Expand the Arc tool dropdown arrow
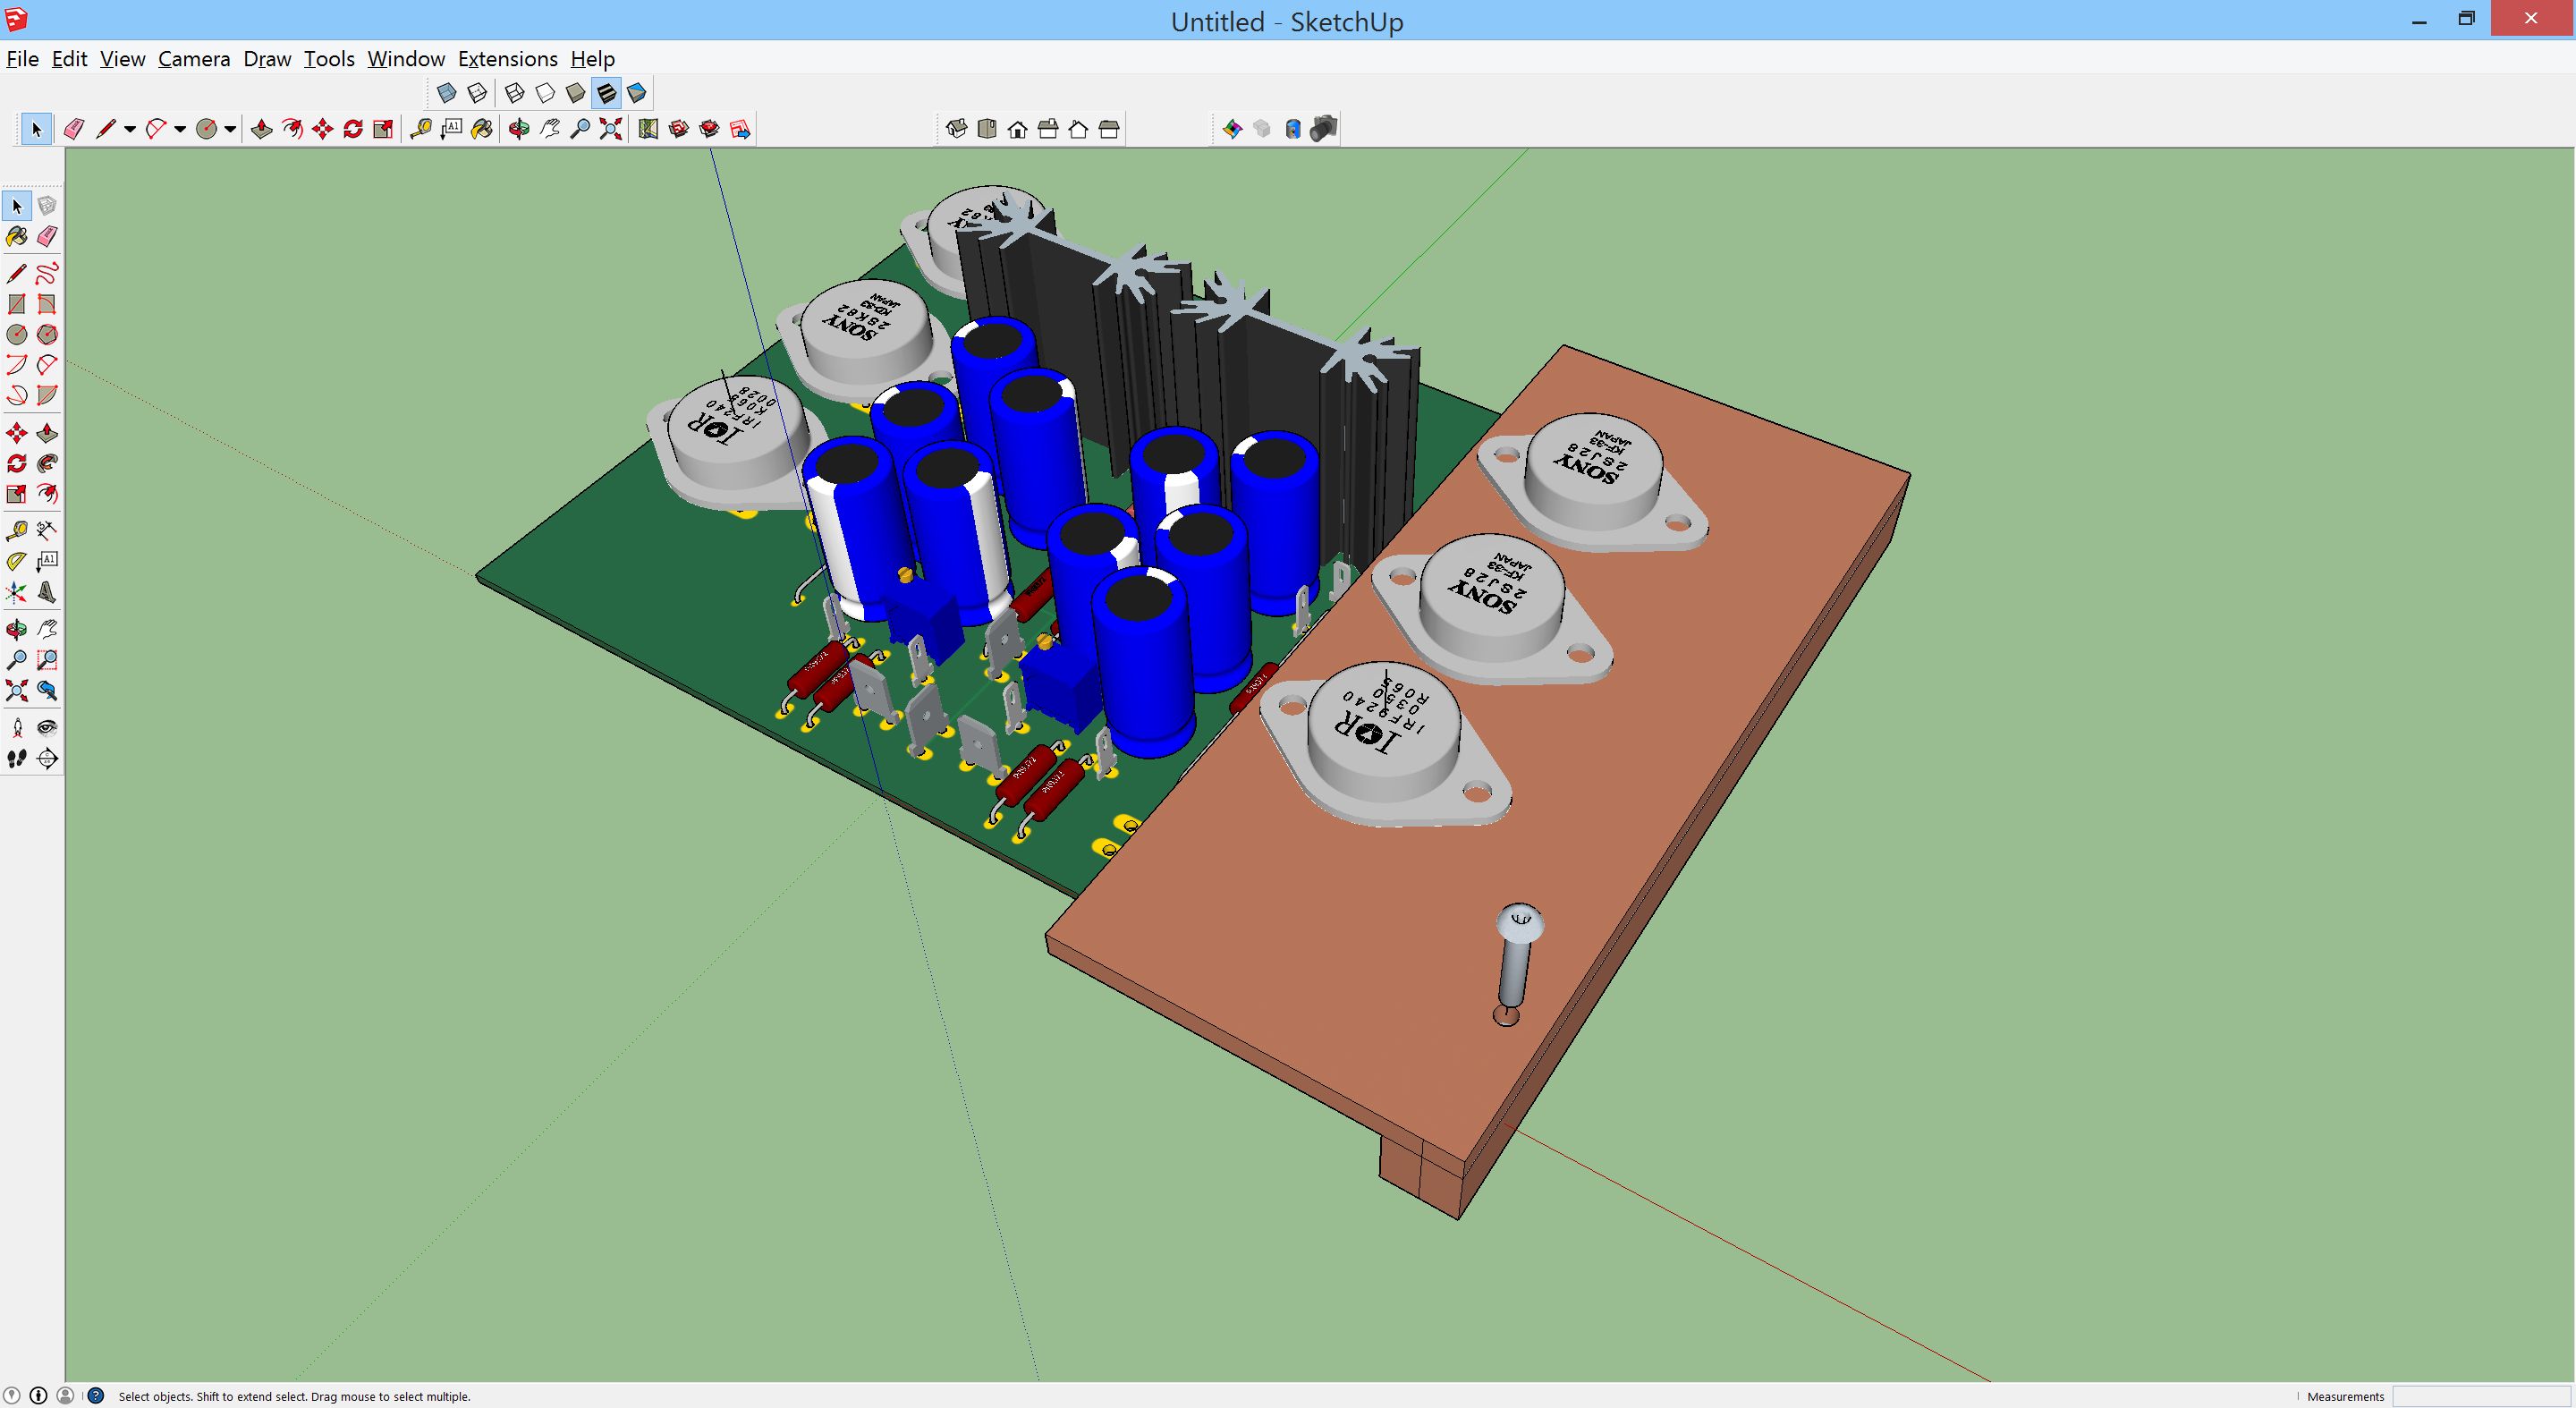This screenshot has width=2576, height=1408. click(x=180, y=129)
